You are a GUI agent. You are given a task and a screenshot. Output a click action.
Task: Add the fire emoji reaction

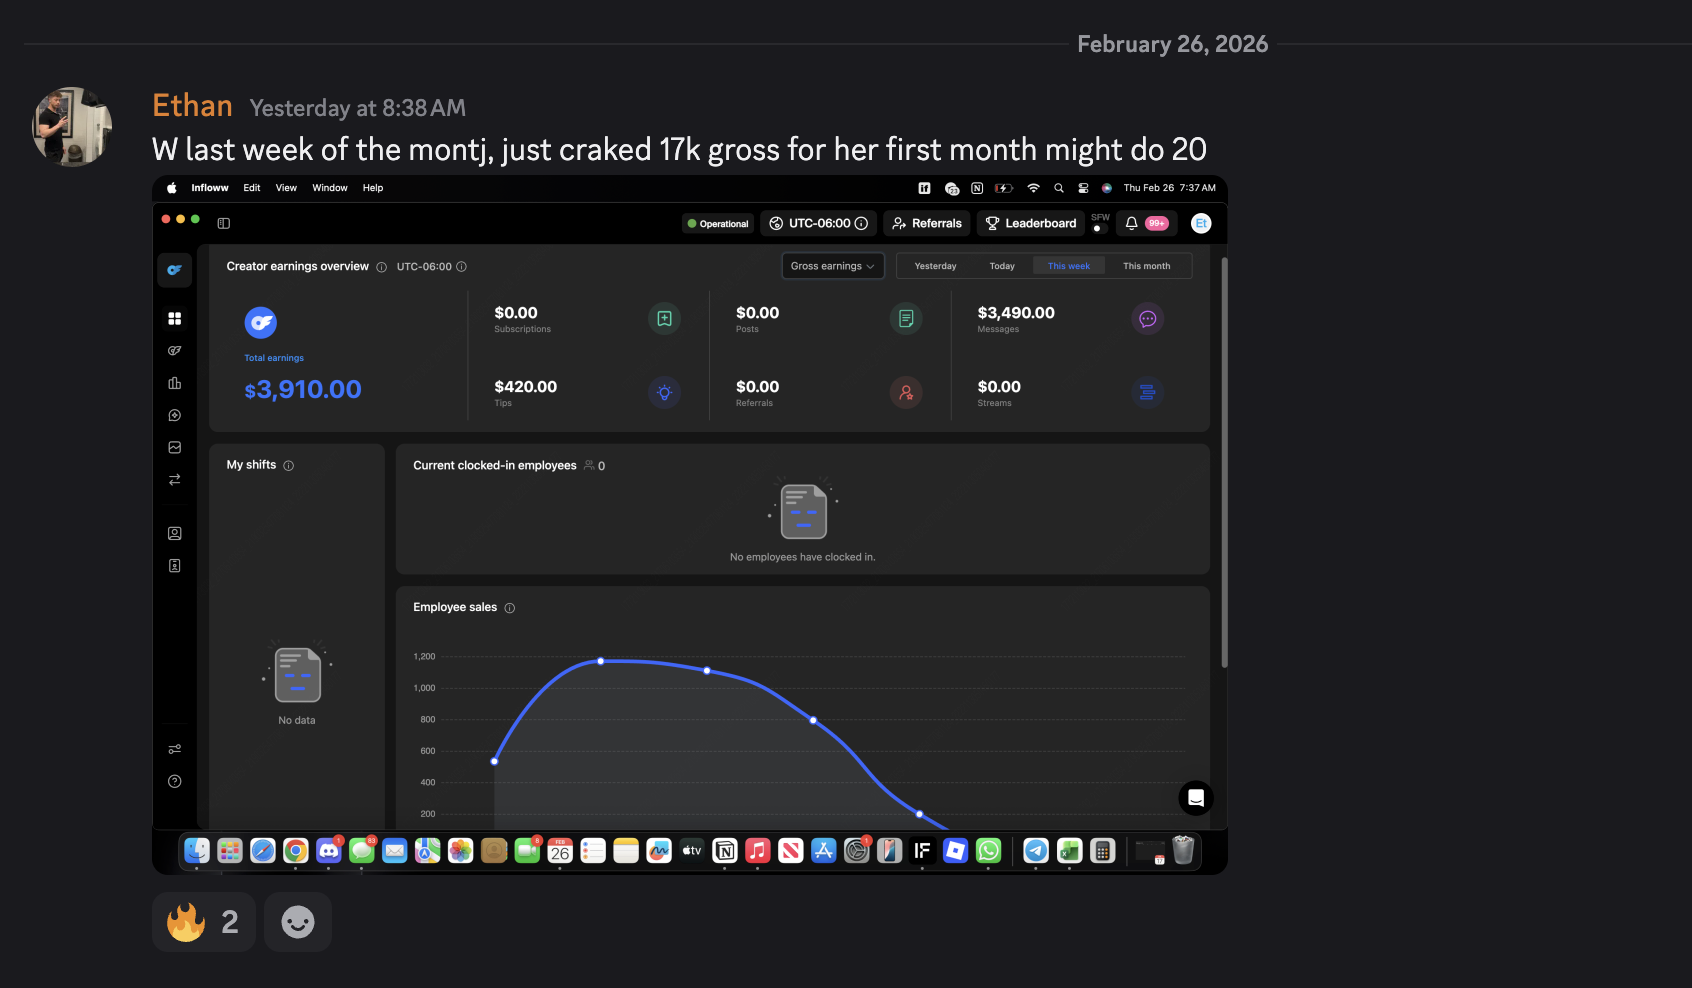(x=203, y=922)
